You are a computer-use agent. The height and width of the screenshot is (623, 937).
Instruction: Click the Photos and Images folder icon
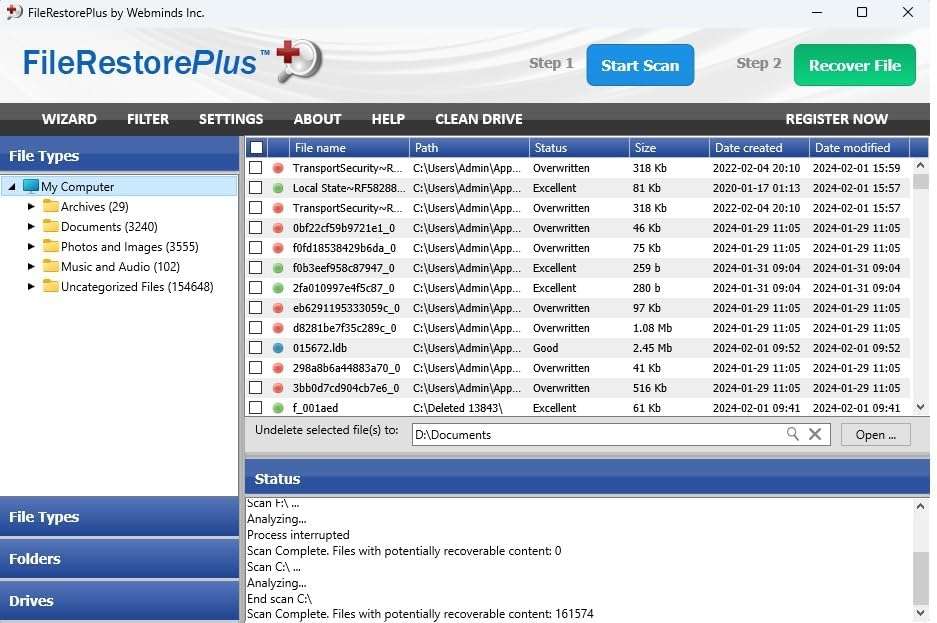(51, 247)
